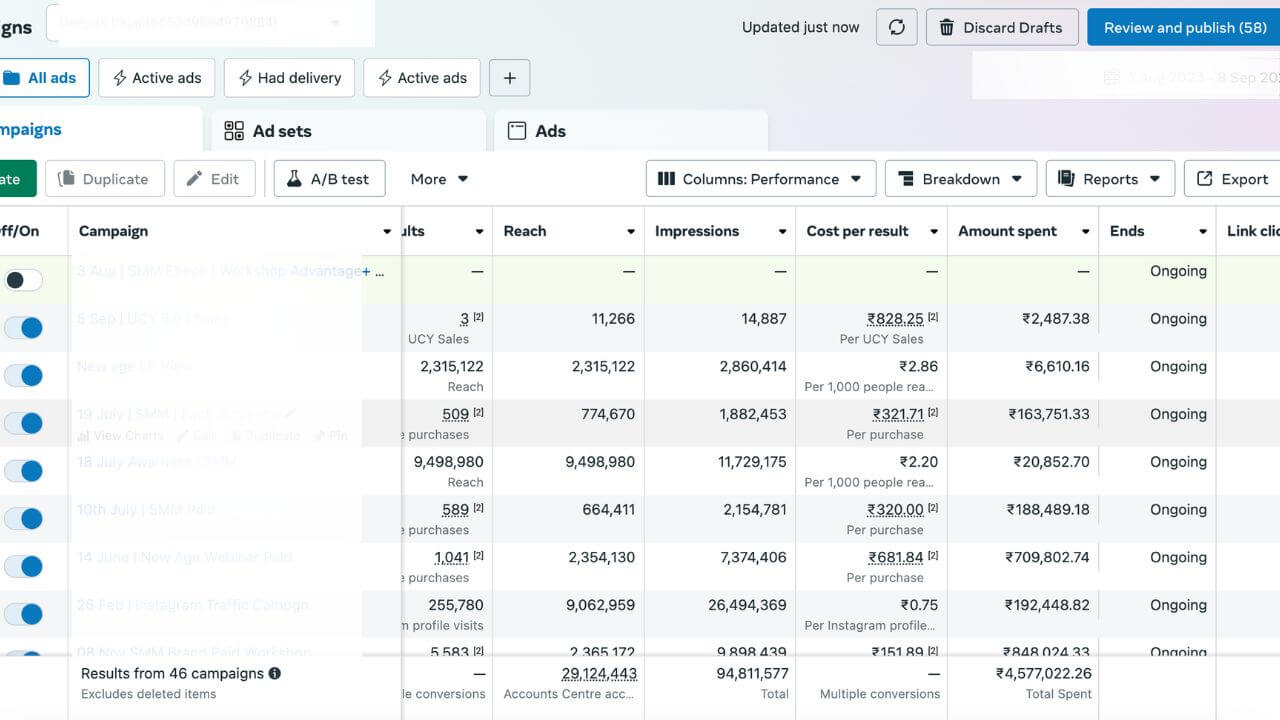Click Discard Drafts trash button
The height and width of the screenshot is (720, 1280).
(x=1002, y=28)
